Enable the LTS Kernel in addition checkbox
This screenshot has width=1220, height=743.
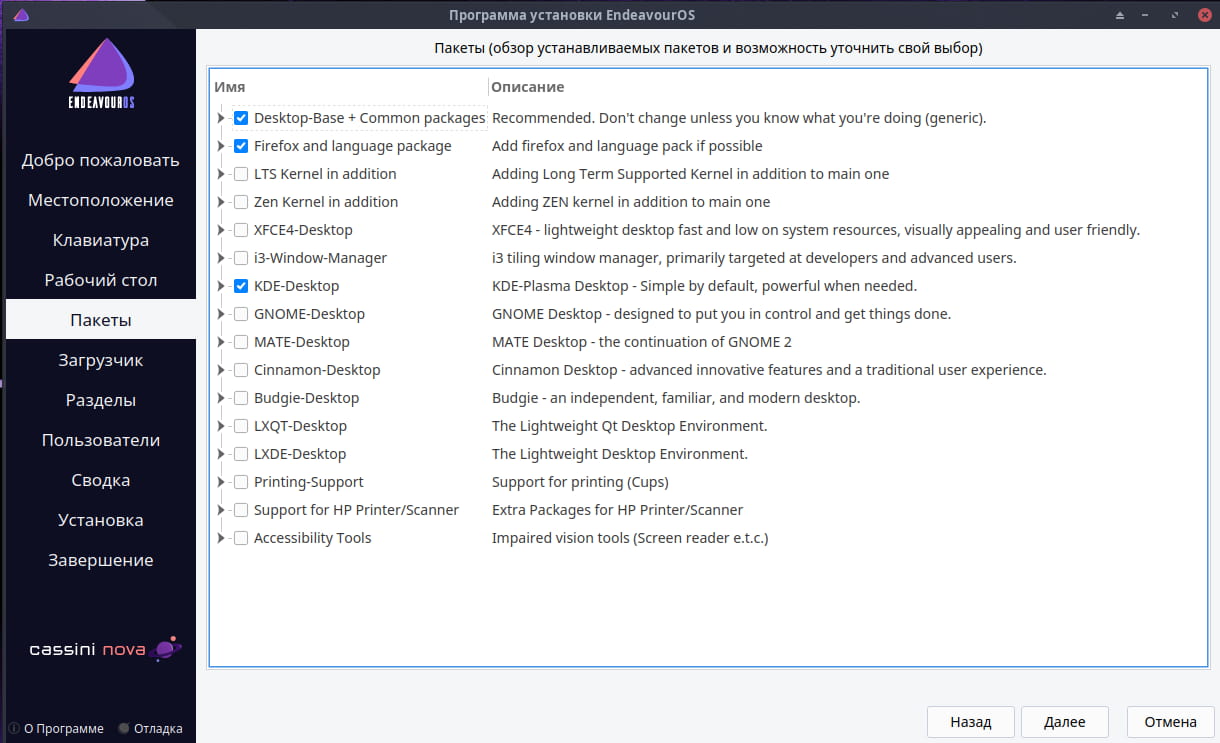(x=241, y=174)
